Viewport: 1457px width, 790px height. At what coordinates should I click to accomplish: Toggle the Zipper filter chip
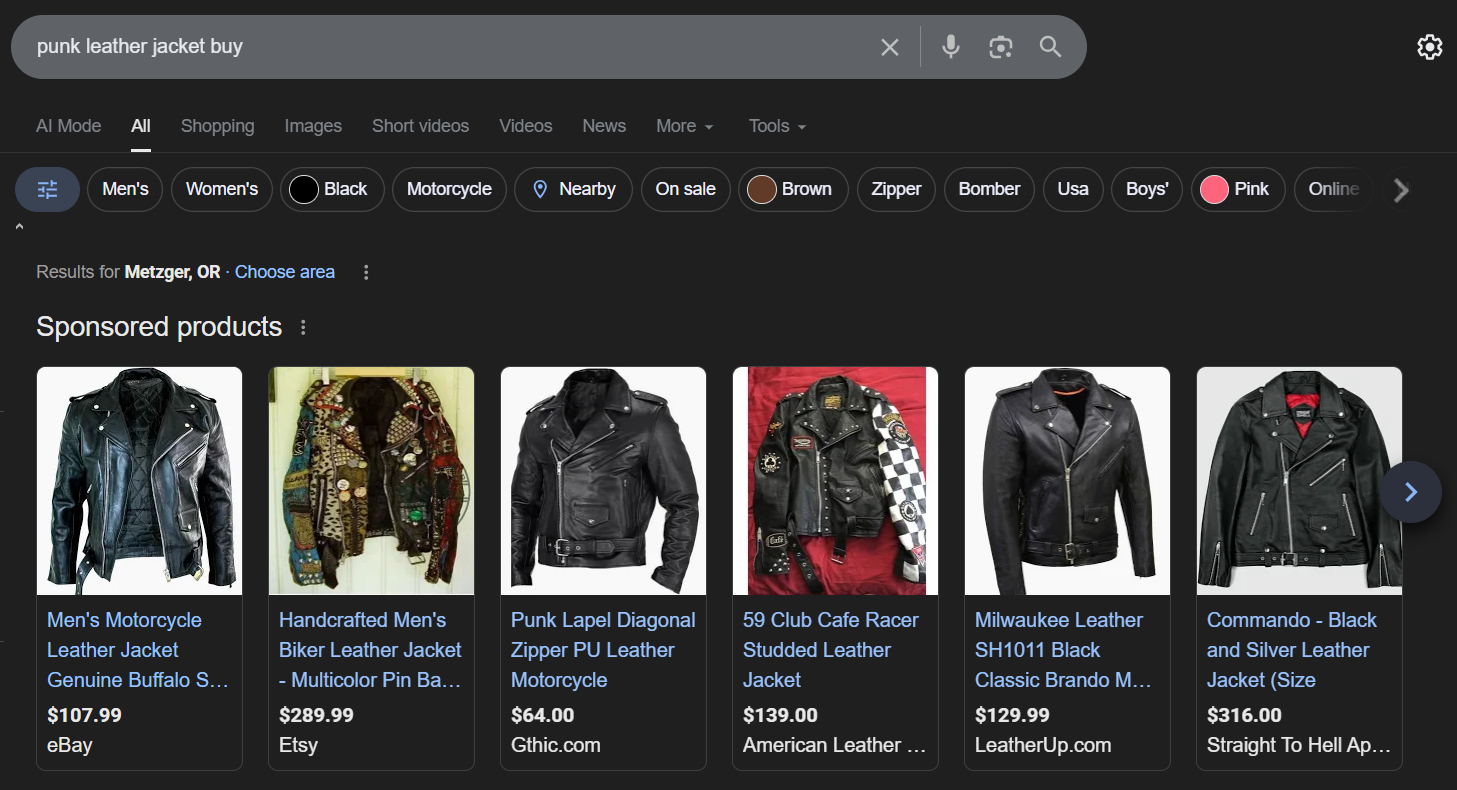(896, 189)
